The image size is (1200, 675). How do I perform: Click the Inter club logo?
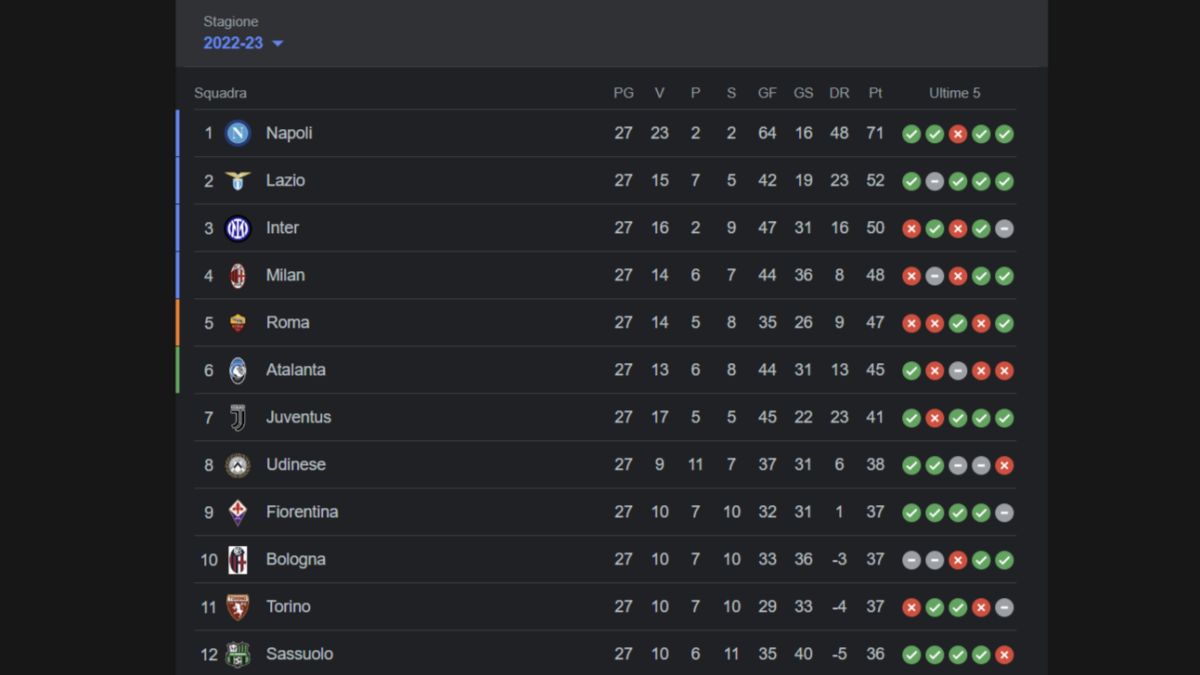(238, 228)
